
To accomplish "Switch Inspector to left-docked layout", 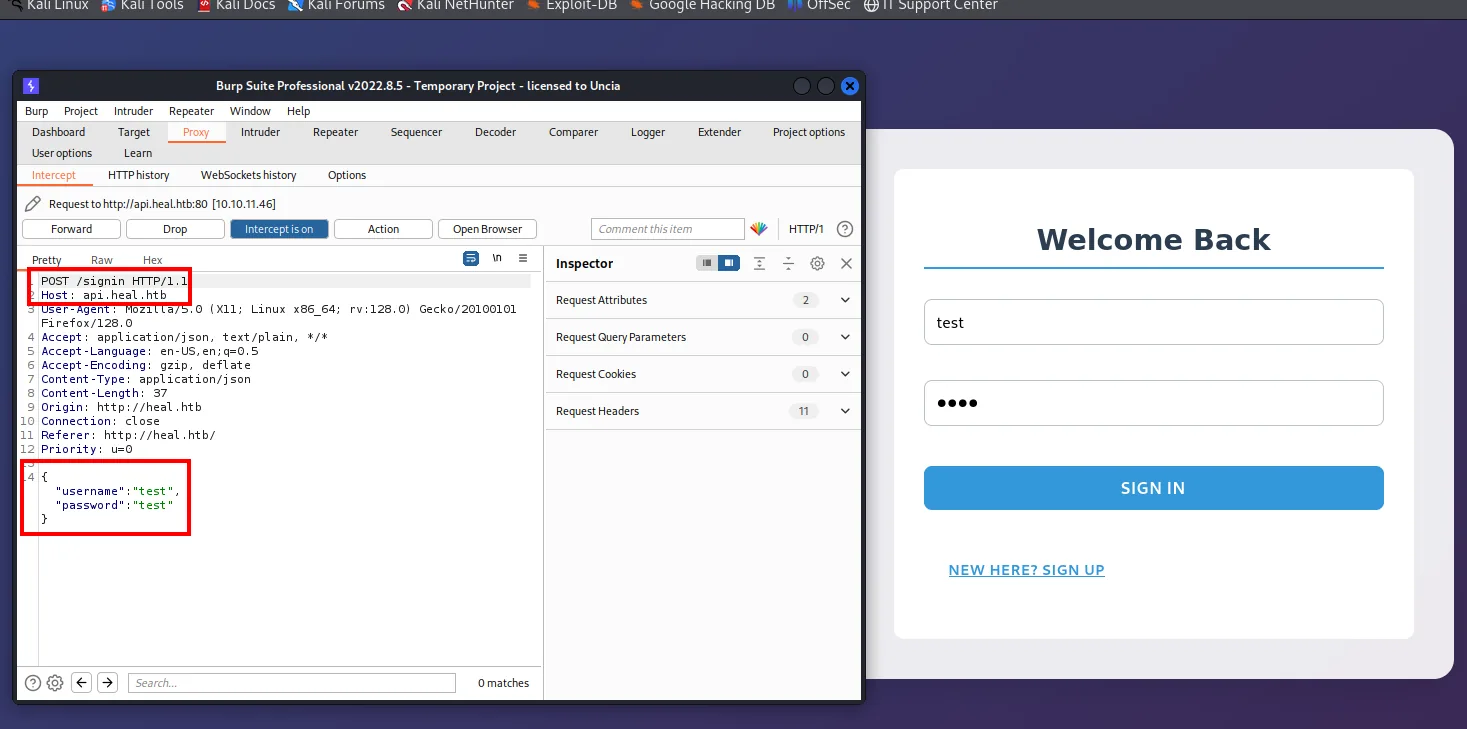I will coord(707,263).
